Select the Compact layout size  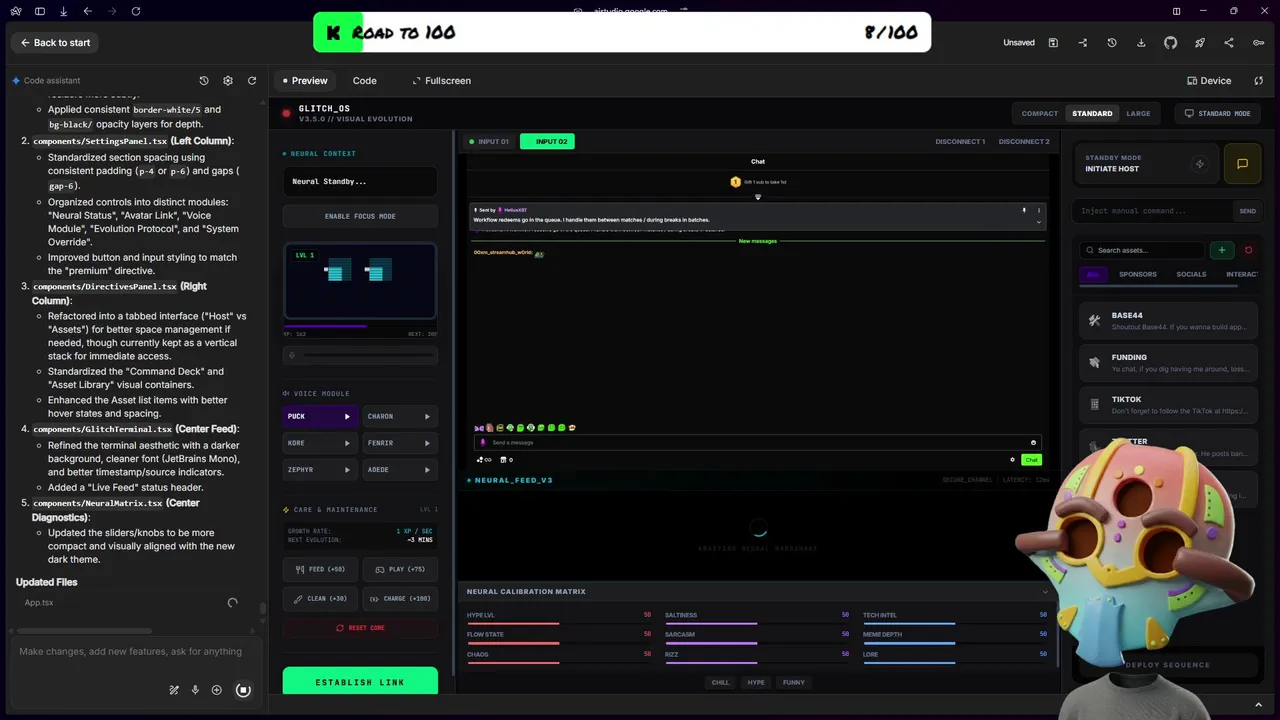point(1039,114)
